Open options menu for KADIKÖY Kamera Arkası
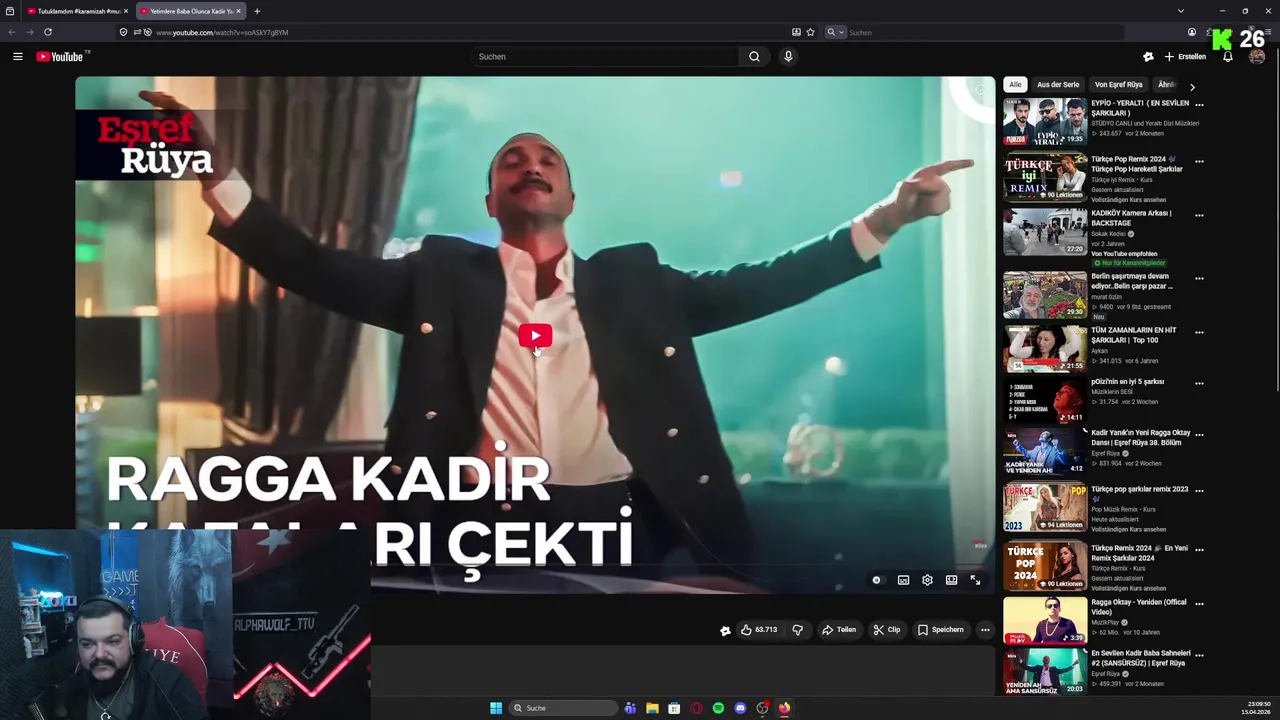The height and width of the screenshot is (720, 1280). pyautogui.click(x=1199, y=215)
